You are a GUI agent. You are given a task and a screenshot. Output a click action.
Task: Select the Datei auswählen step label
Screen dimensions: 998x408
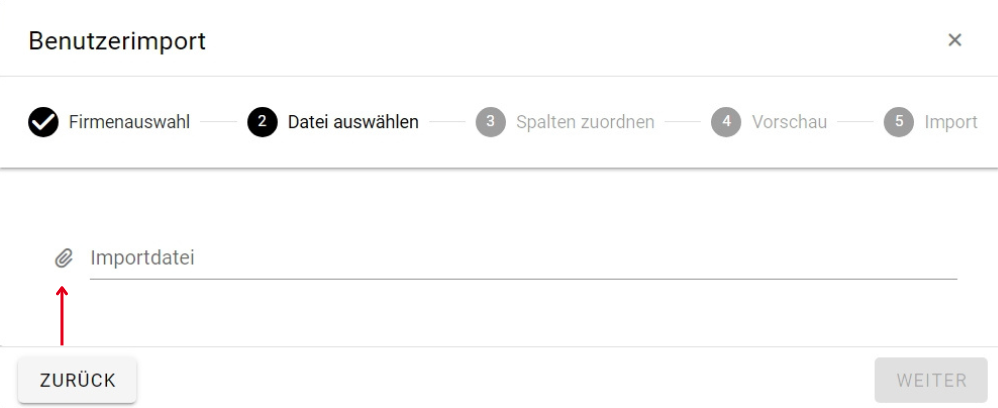tap(353, 122)
